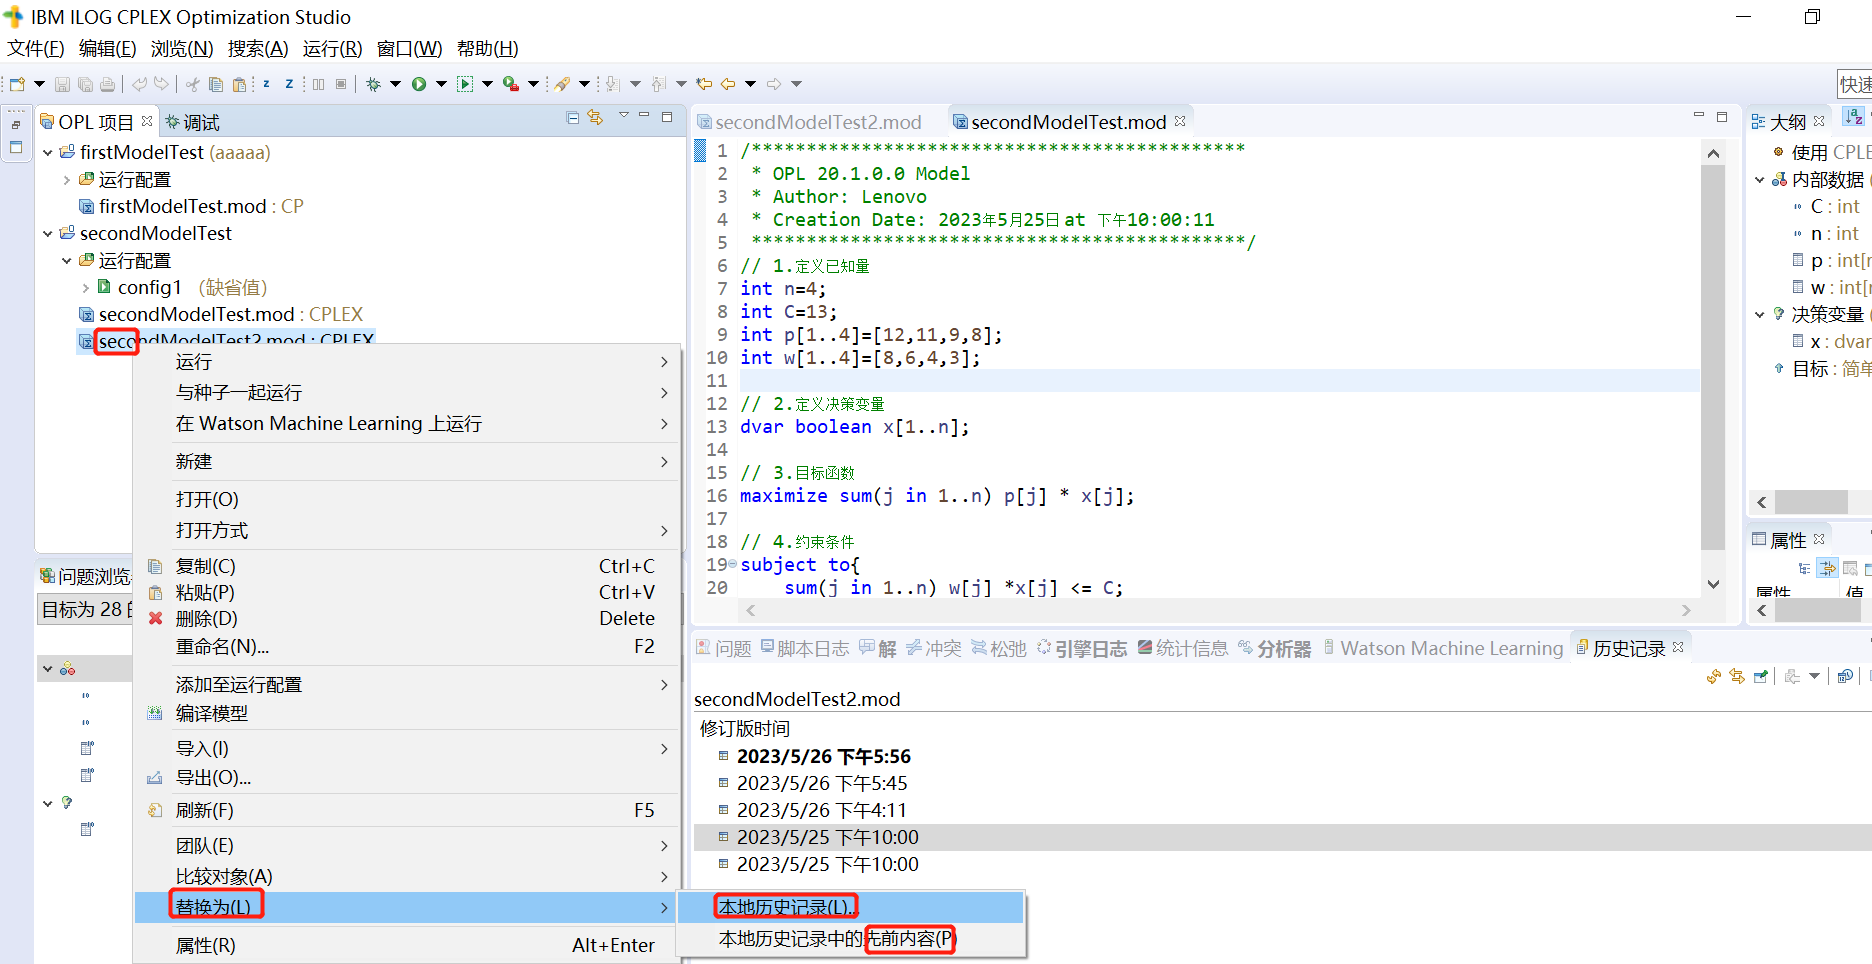
Task: Collapse the secondModelTest project node
Action: [x=47, y=234]
